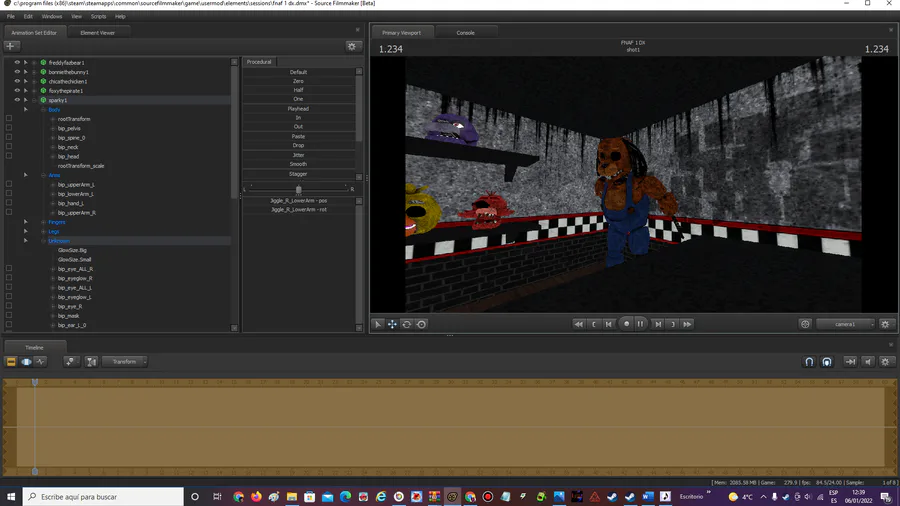
Task: Open viewport settings gear next to camera1
Action: pos(885,324)
